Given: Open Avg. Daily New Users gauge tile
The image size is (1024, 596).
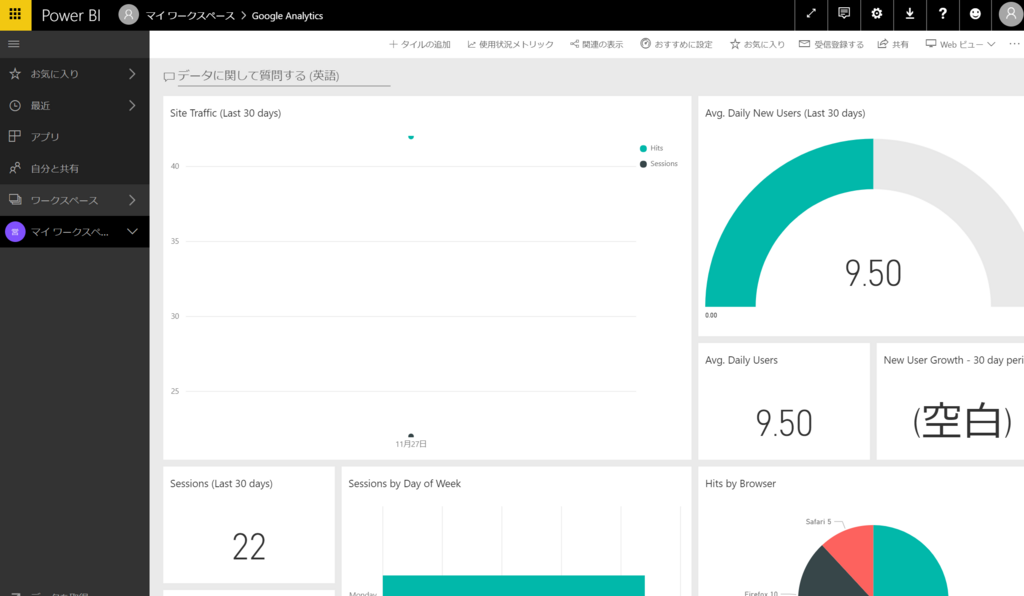Looking at the screenshot, I should point(861,216).
